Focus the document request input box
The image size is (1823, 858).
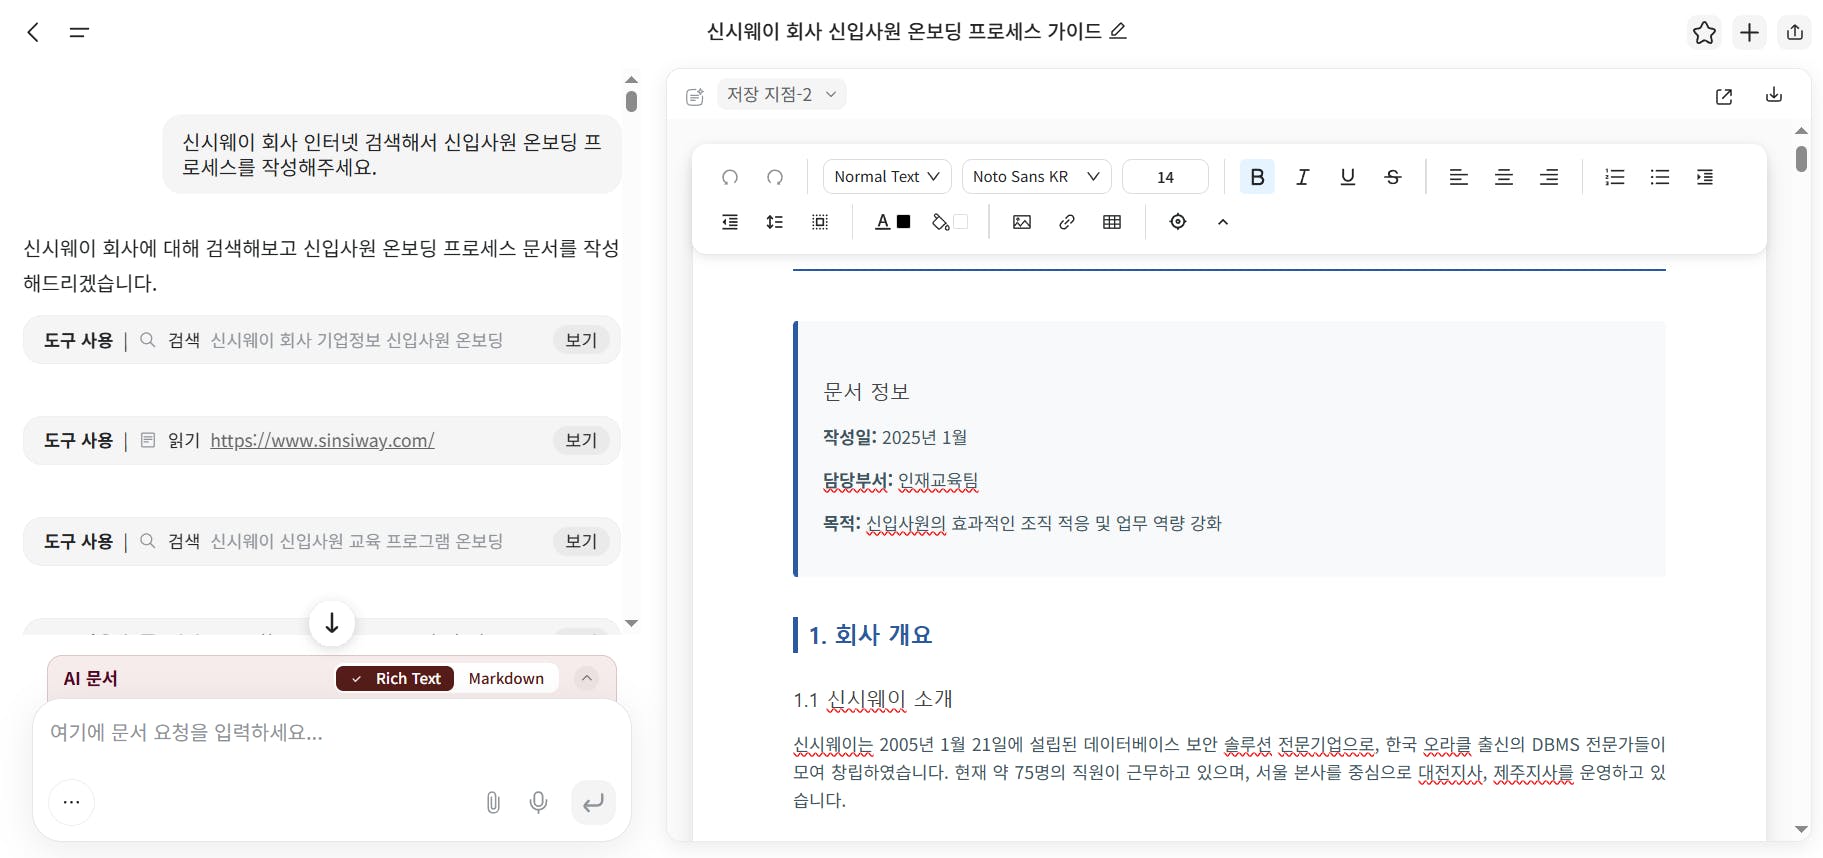(x=332, y=733)
